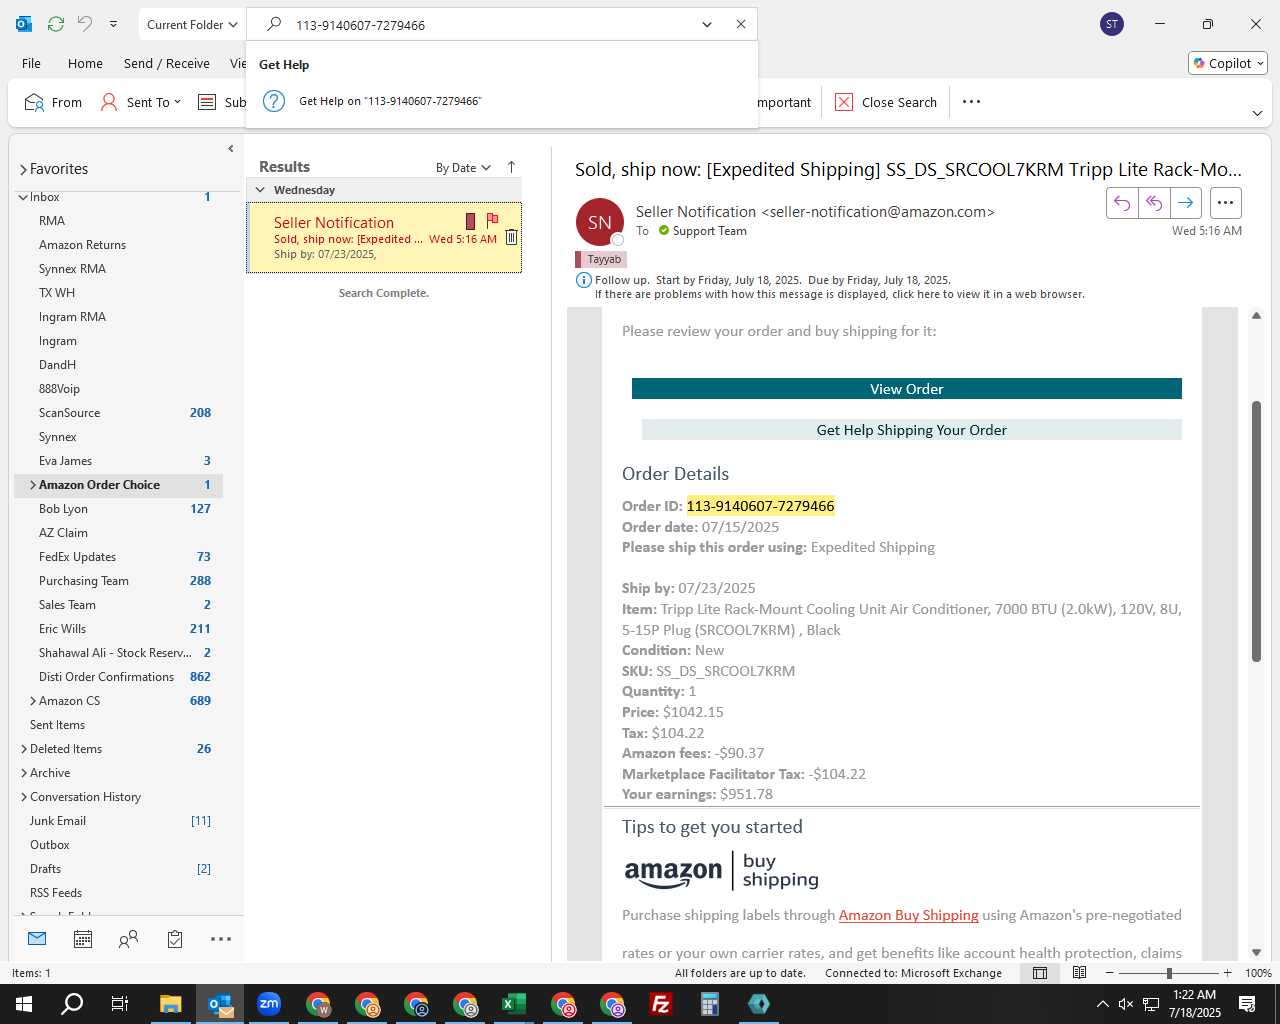Clear the search with the X icon
Image resolution: width=1280 pixels, height=1024 pixels.
point(741,24)
